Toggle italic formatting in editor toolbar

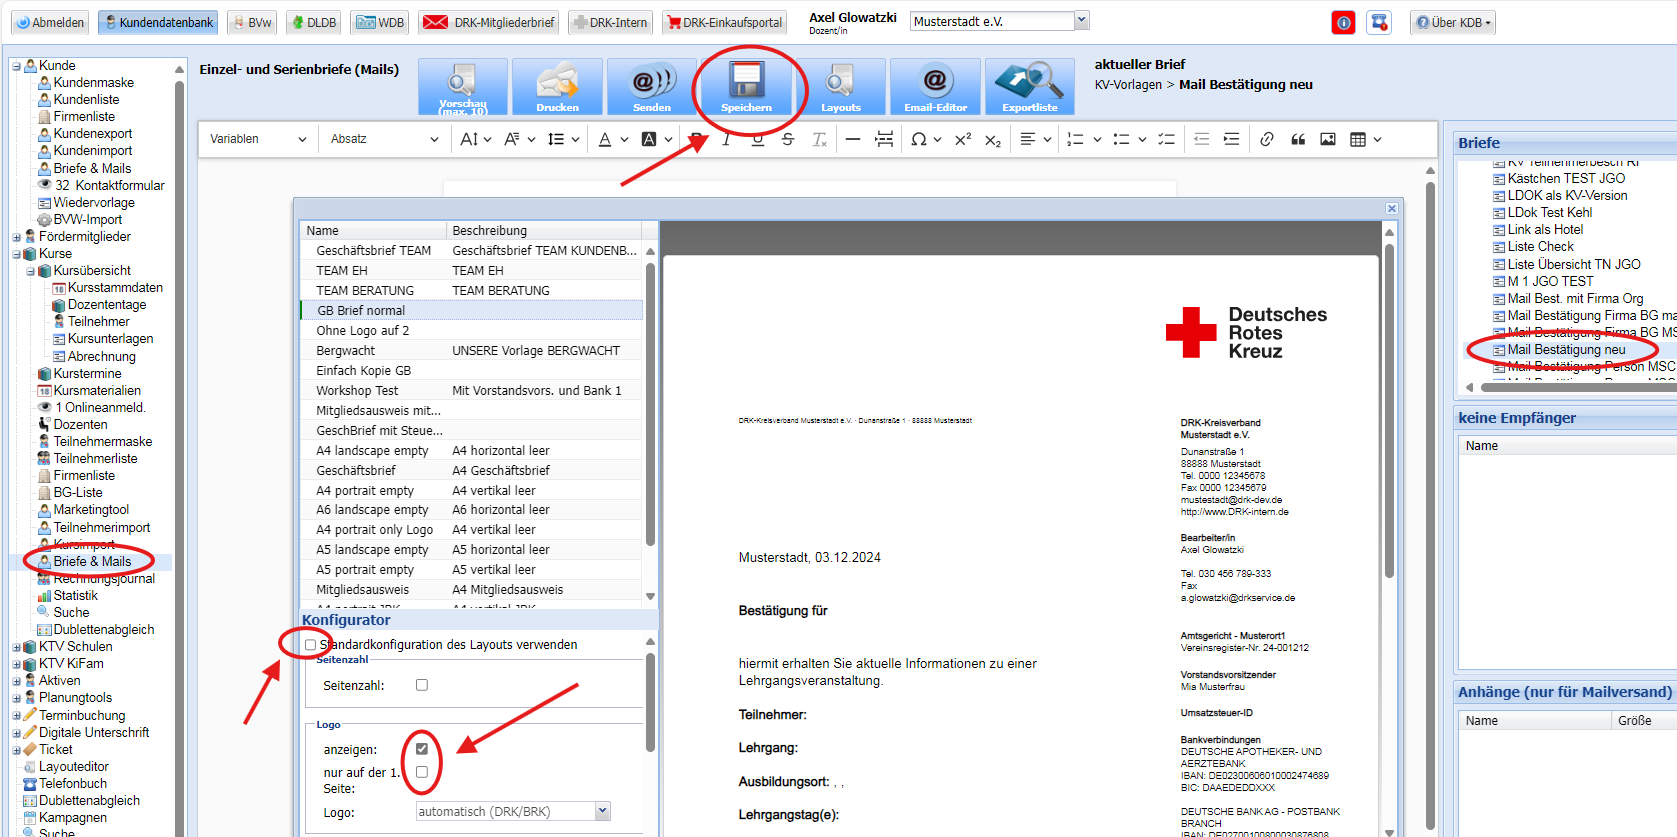726,140
